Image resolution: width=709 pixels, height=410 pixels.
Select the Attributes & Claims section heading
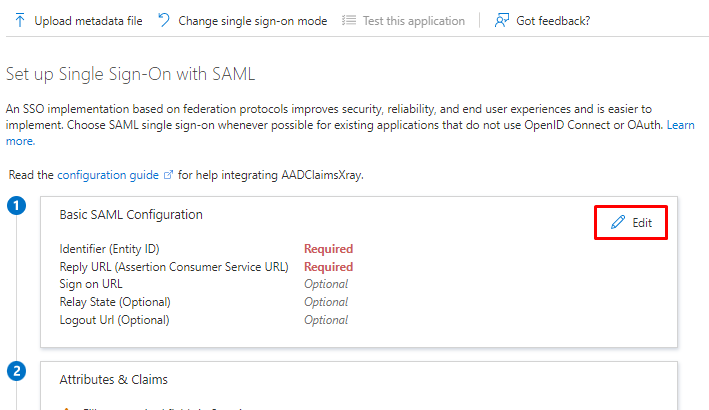(113, 380)
